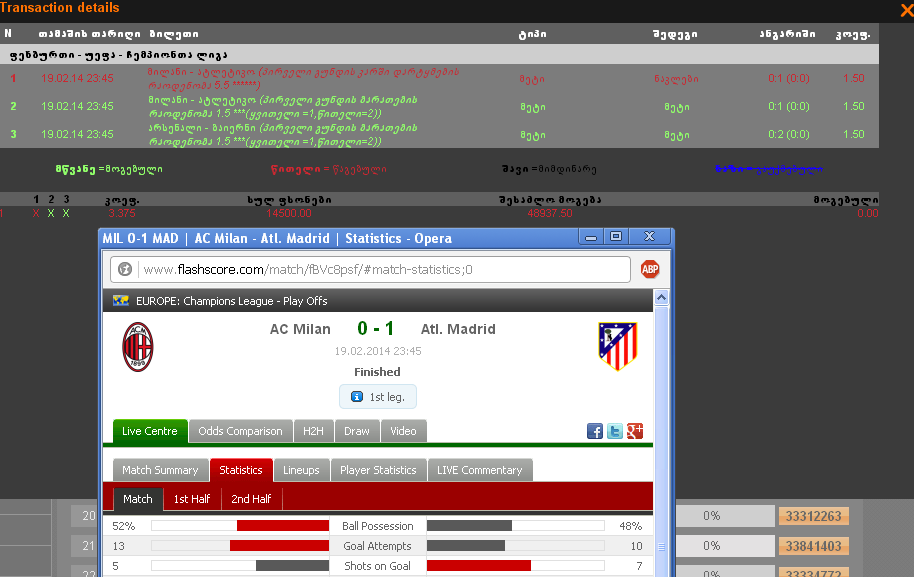Screen dimensions: 914x577
Task: Click the blue strikethrough legend text
Action: tap(769, 169)
